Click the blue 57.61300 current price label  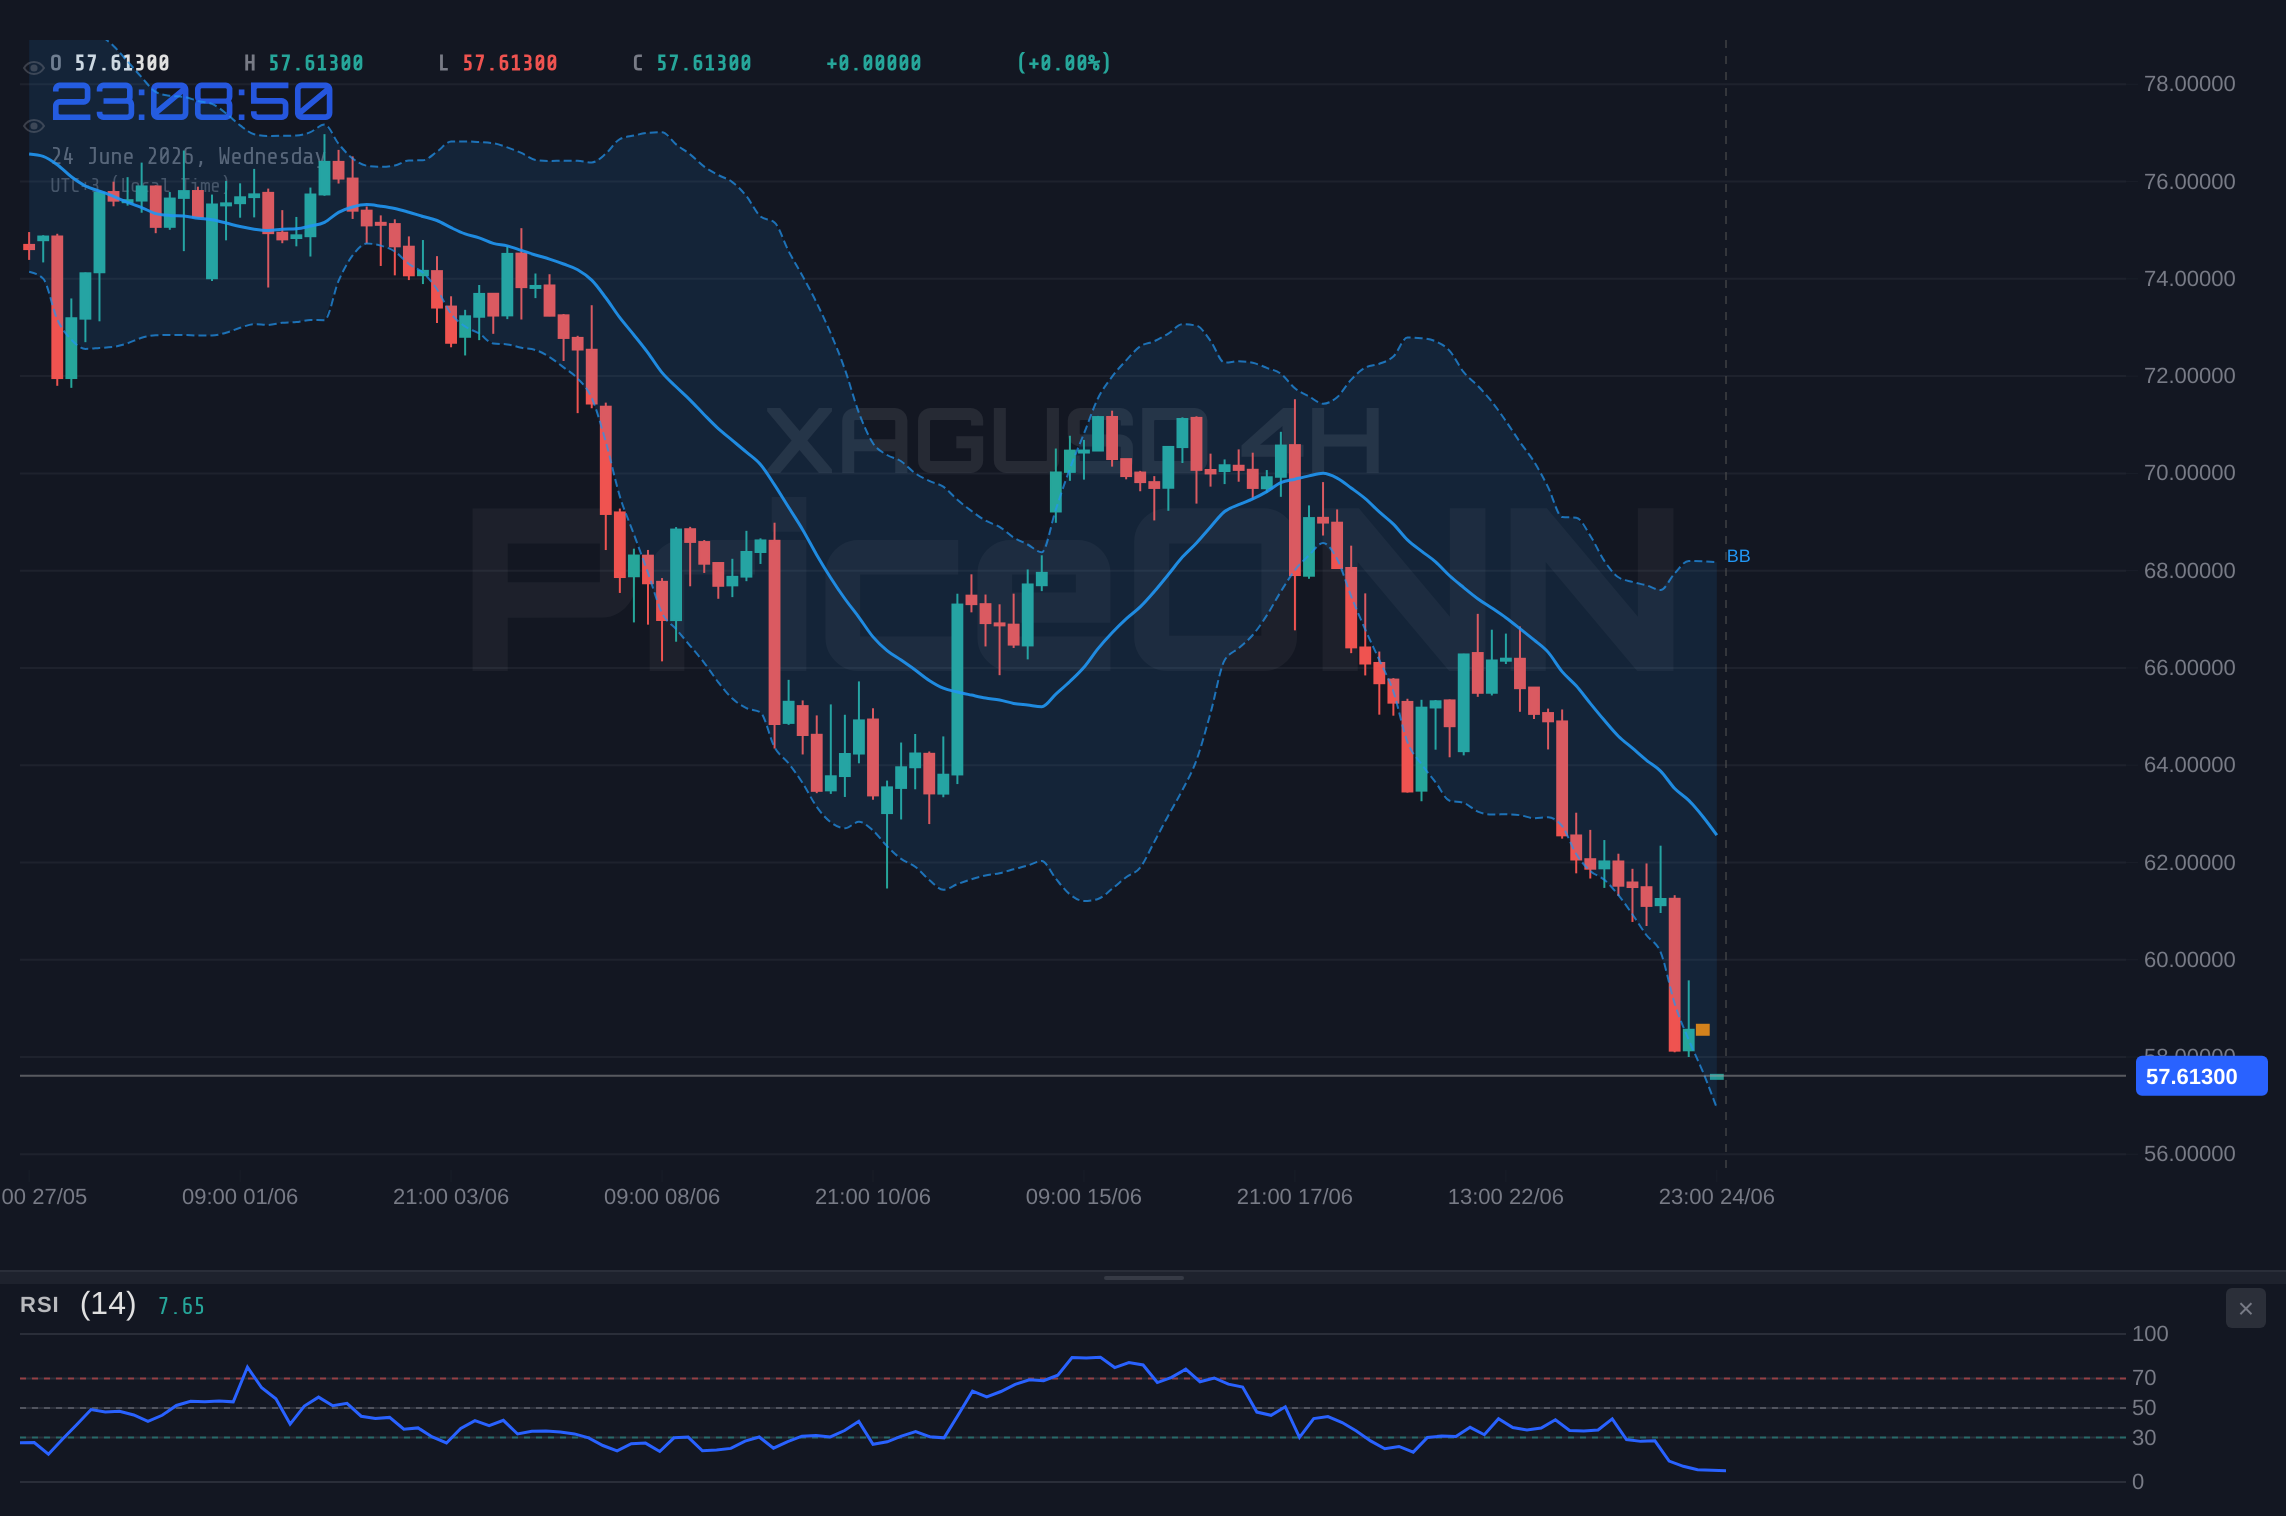2201,1077
